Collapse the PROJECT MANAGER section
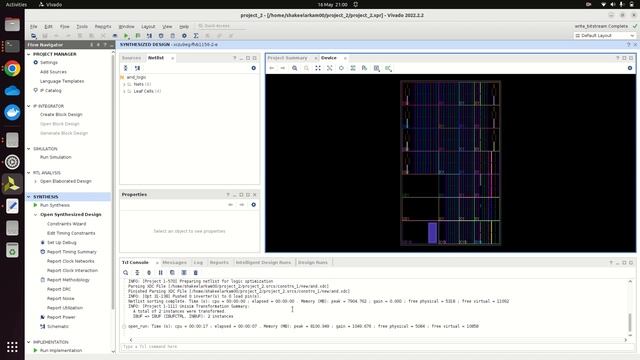Viewport: 640px width, 360px height. pos(29,54)
